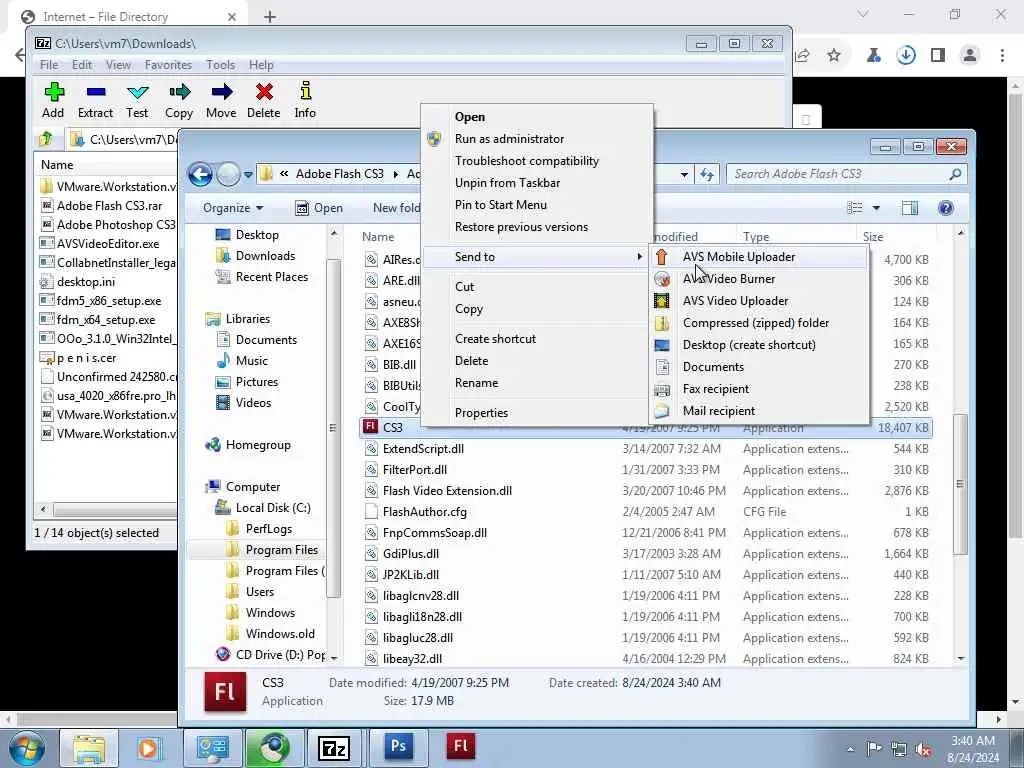Select Local Disk (C:) in tree
This screenshot has height=768, width=1024.
coord(273,508)
